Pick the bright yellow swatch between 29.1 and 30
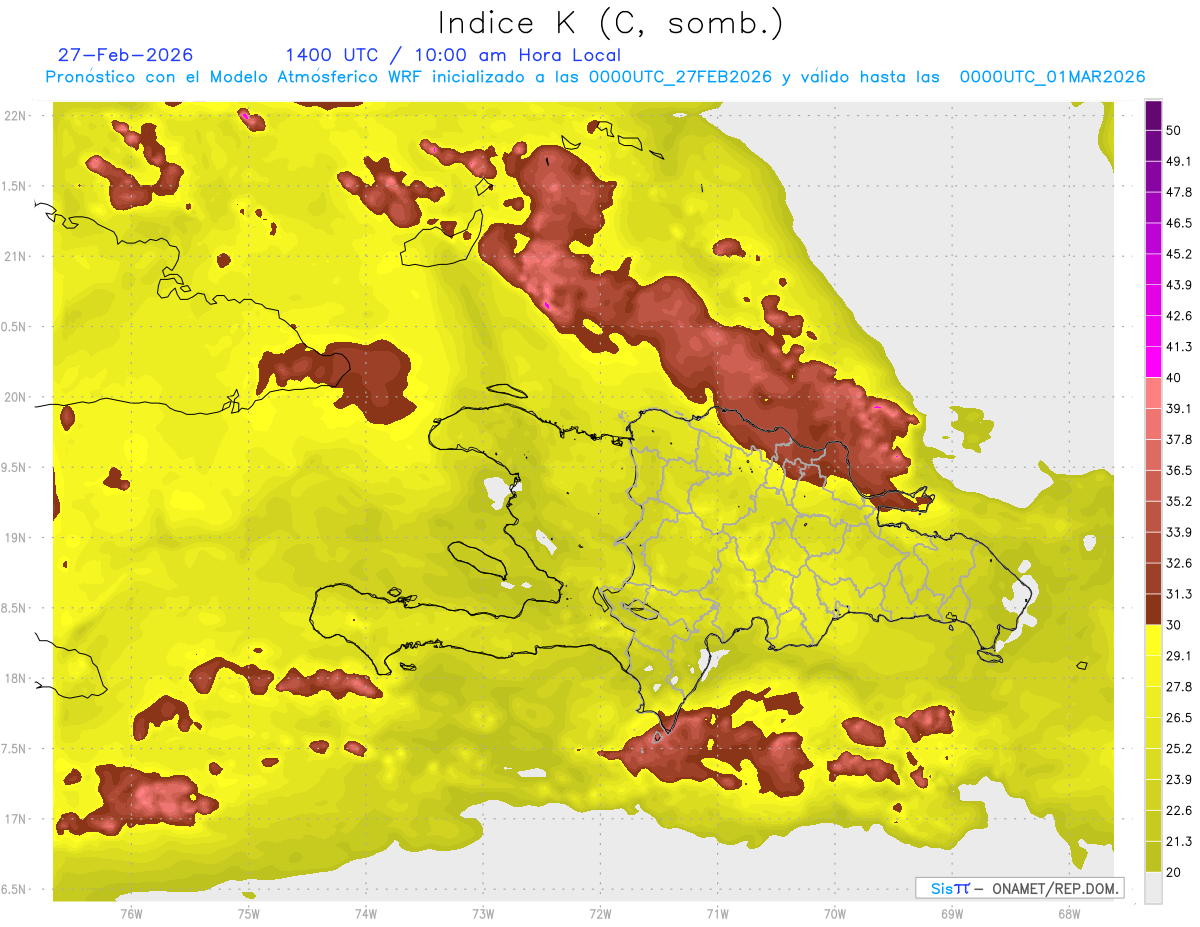 tap(1153, 640)
